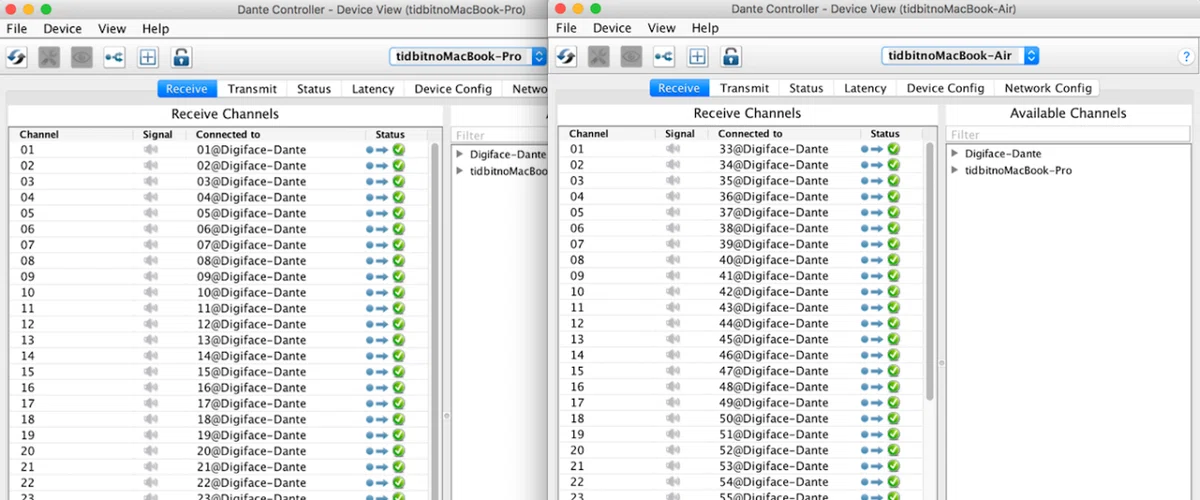Viewport: 1200px width, 500px height.
Task: Click the eye identify icon in MacBook-Pro window
Action: [82, 57]
